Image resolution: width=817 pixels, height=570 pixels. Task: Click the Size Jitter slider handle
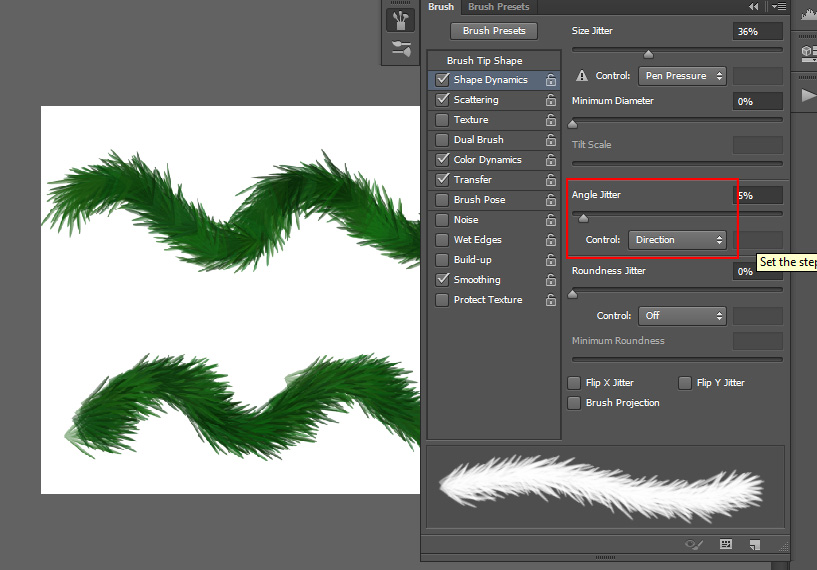[648, 54]
